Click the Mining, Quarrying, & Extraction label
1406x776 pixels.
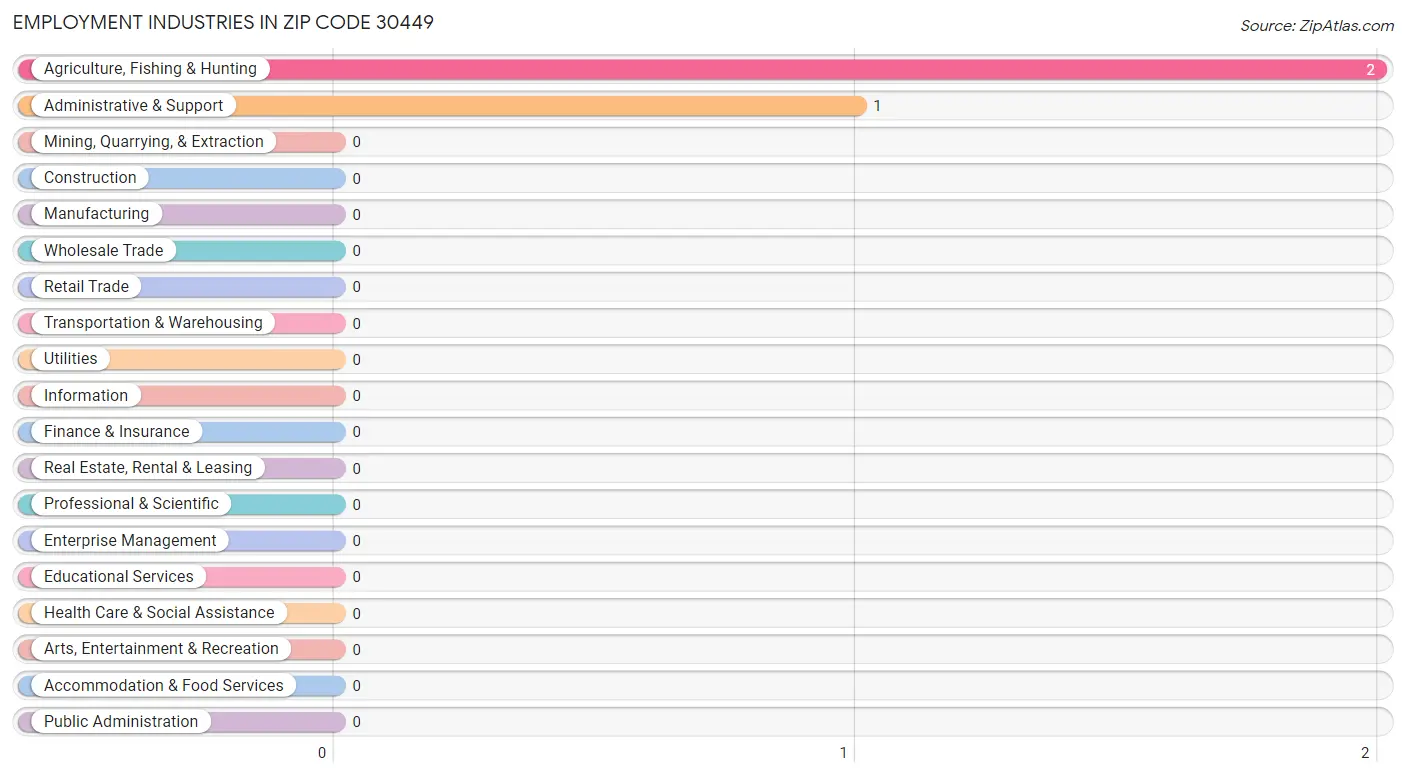pos(154,142)
